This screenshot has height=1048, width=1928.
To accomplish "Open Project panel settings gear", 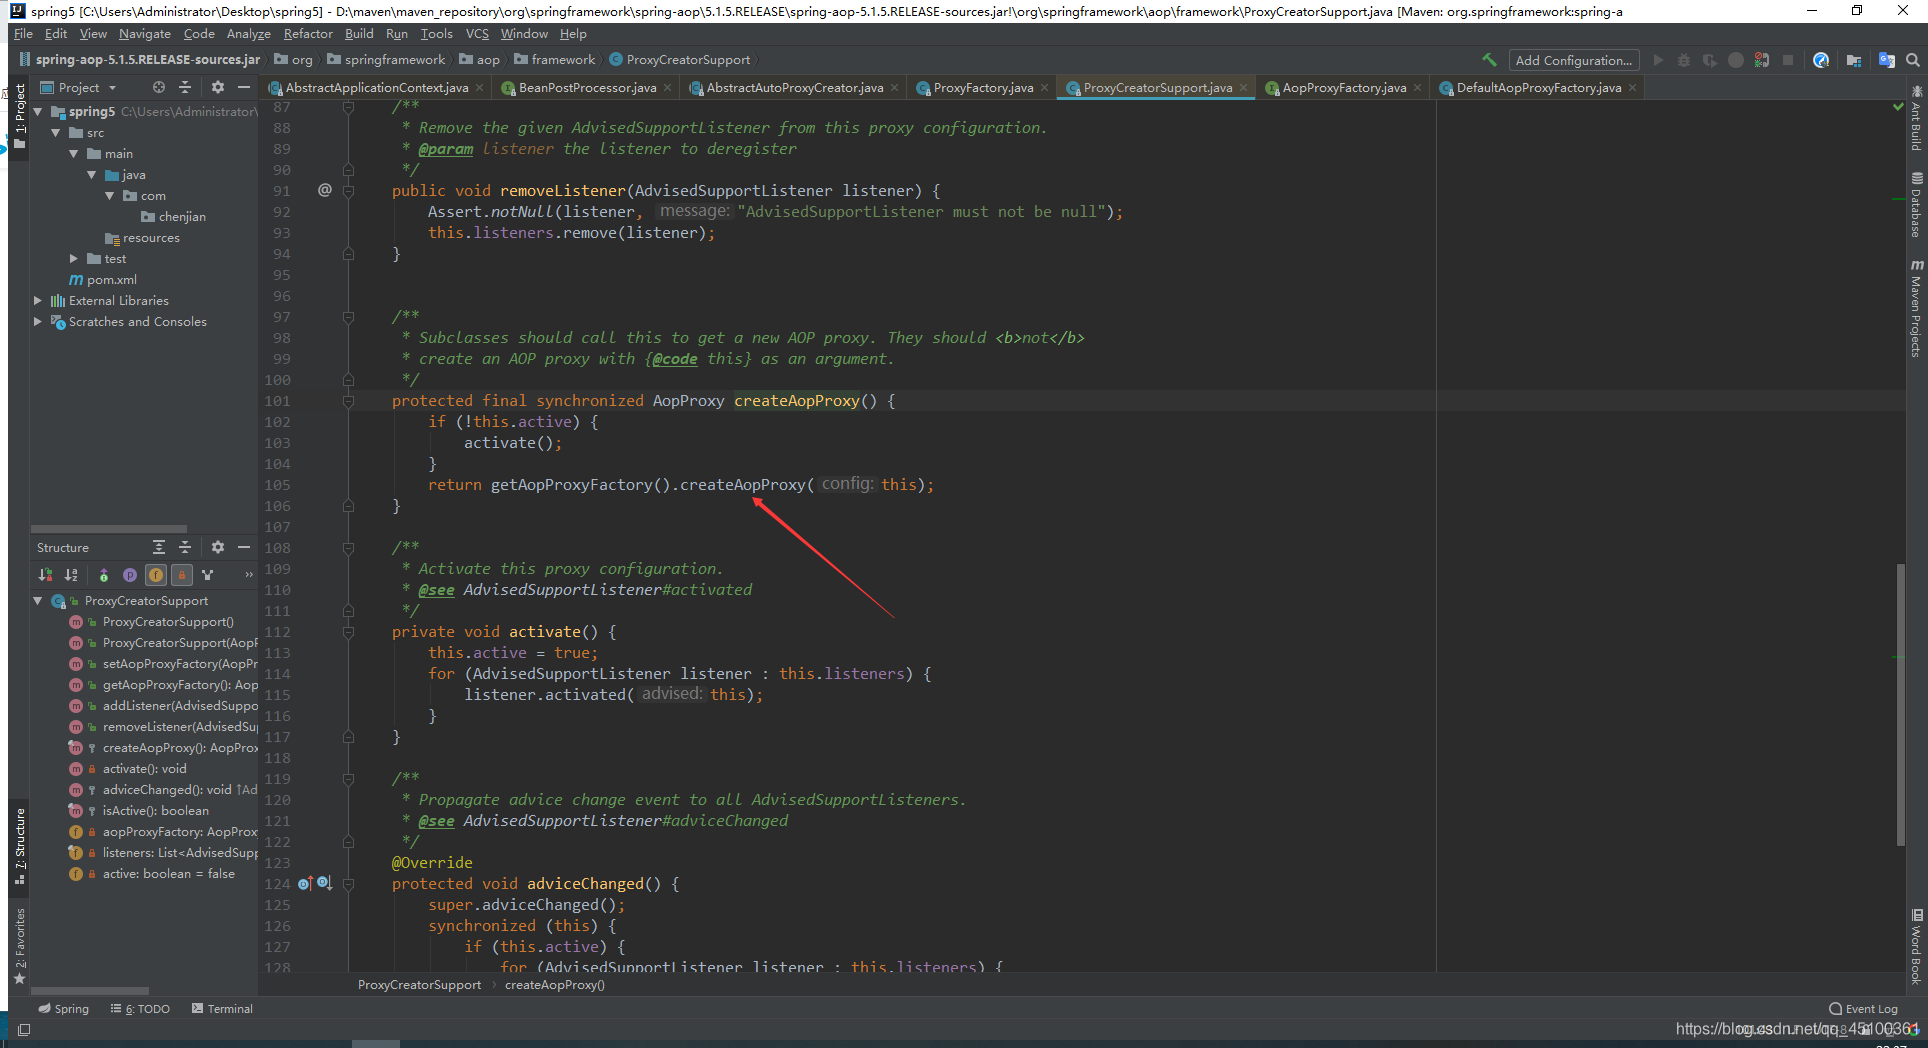I will tap(218, 87).
